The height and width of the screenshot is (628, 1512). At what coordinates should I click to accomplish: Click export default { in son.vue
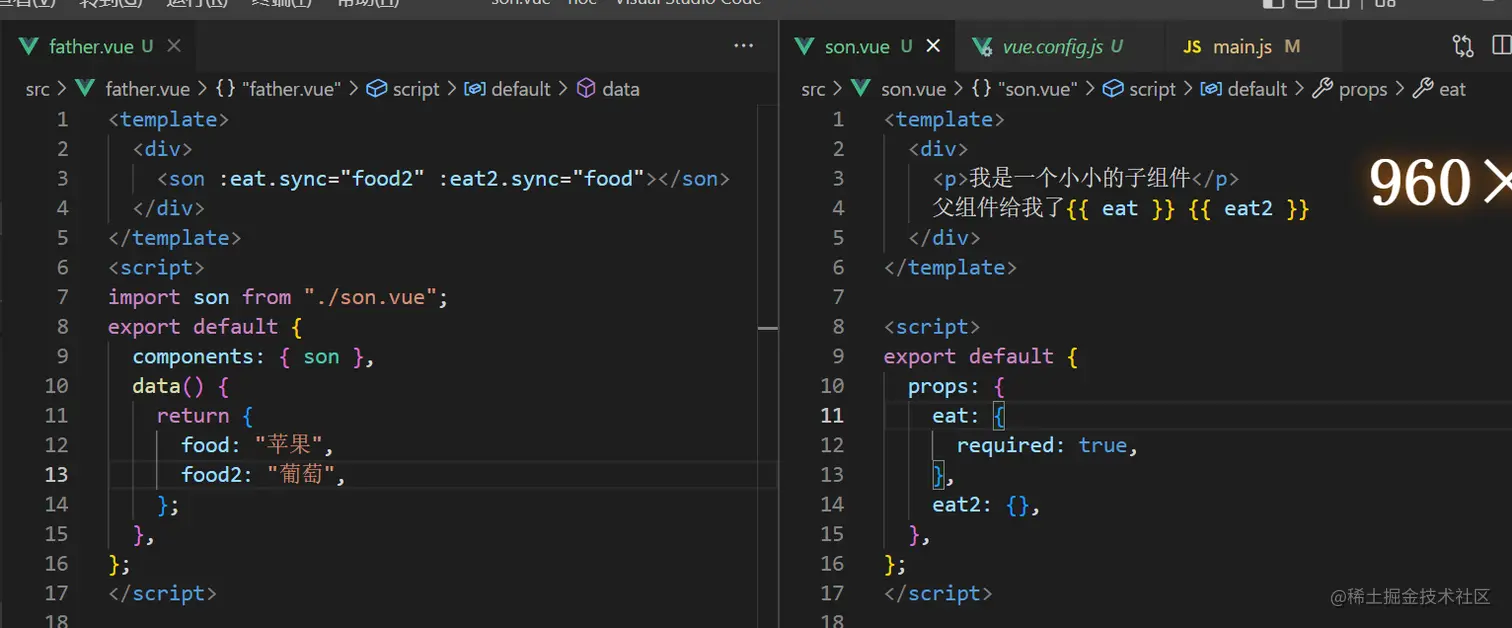pyautogui.click(x=981, y=356)
